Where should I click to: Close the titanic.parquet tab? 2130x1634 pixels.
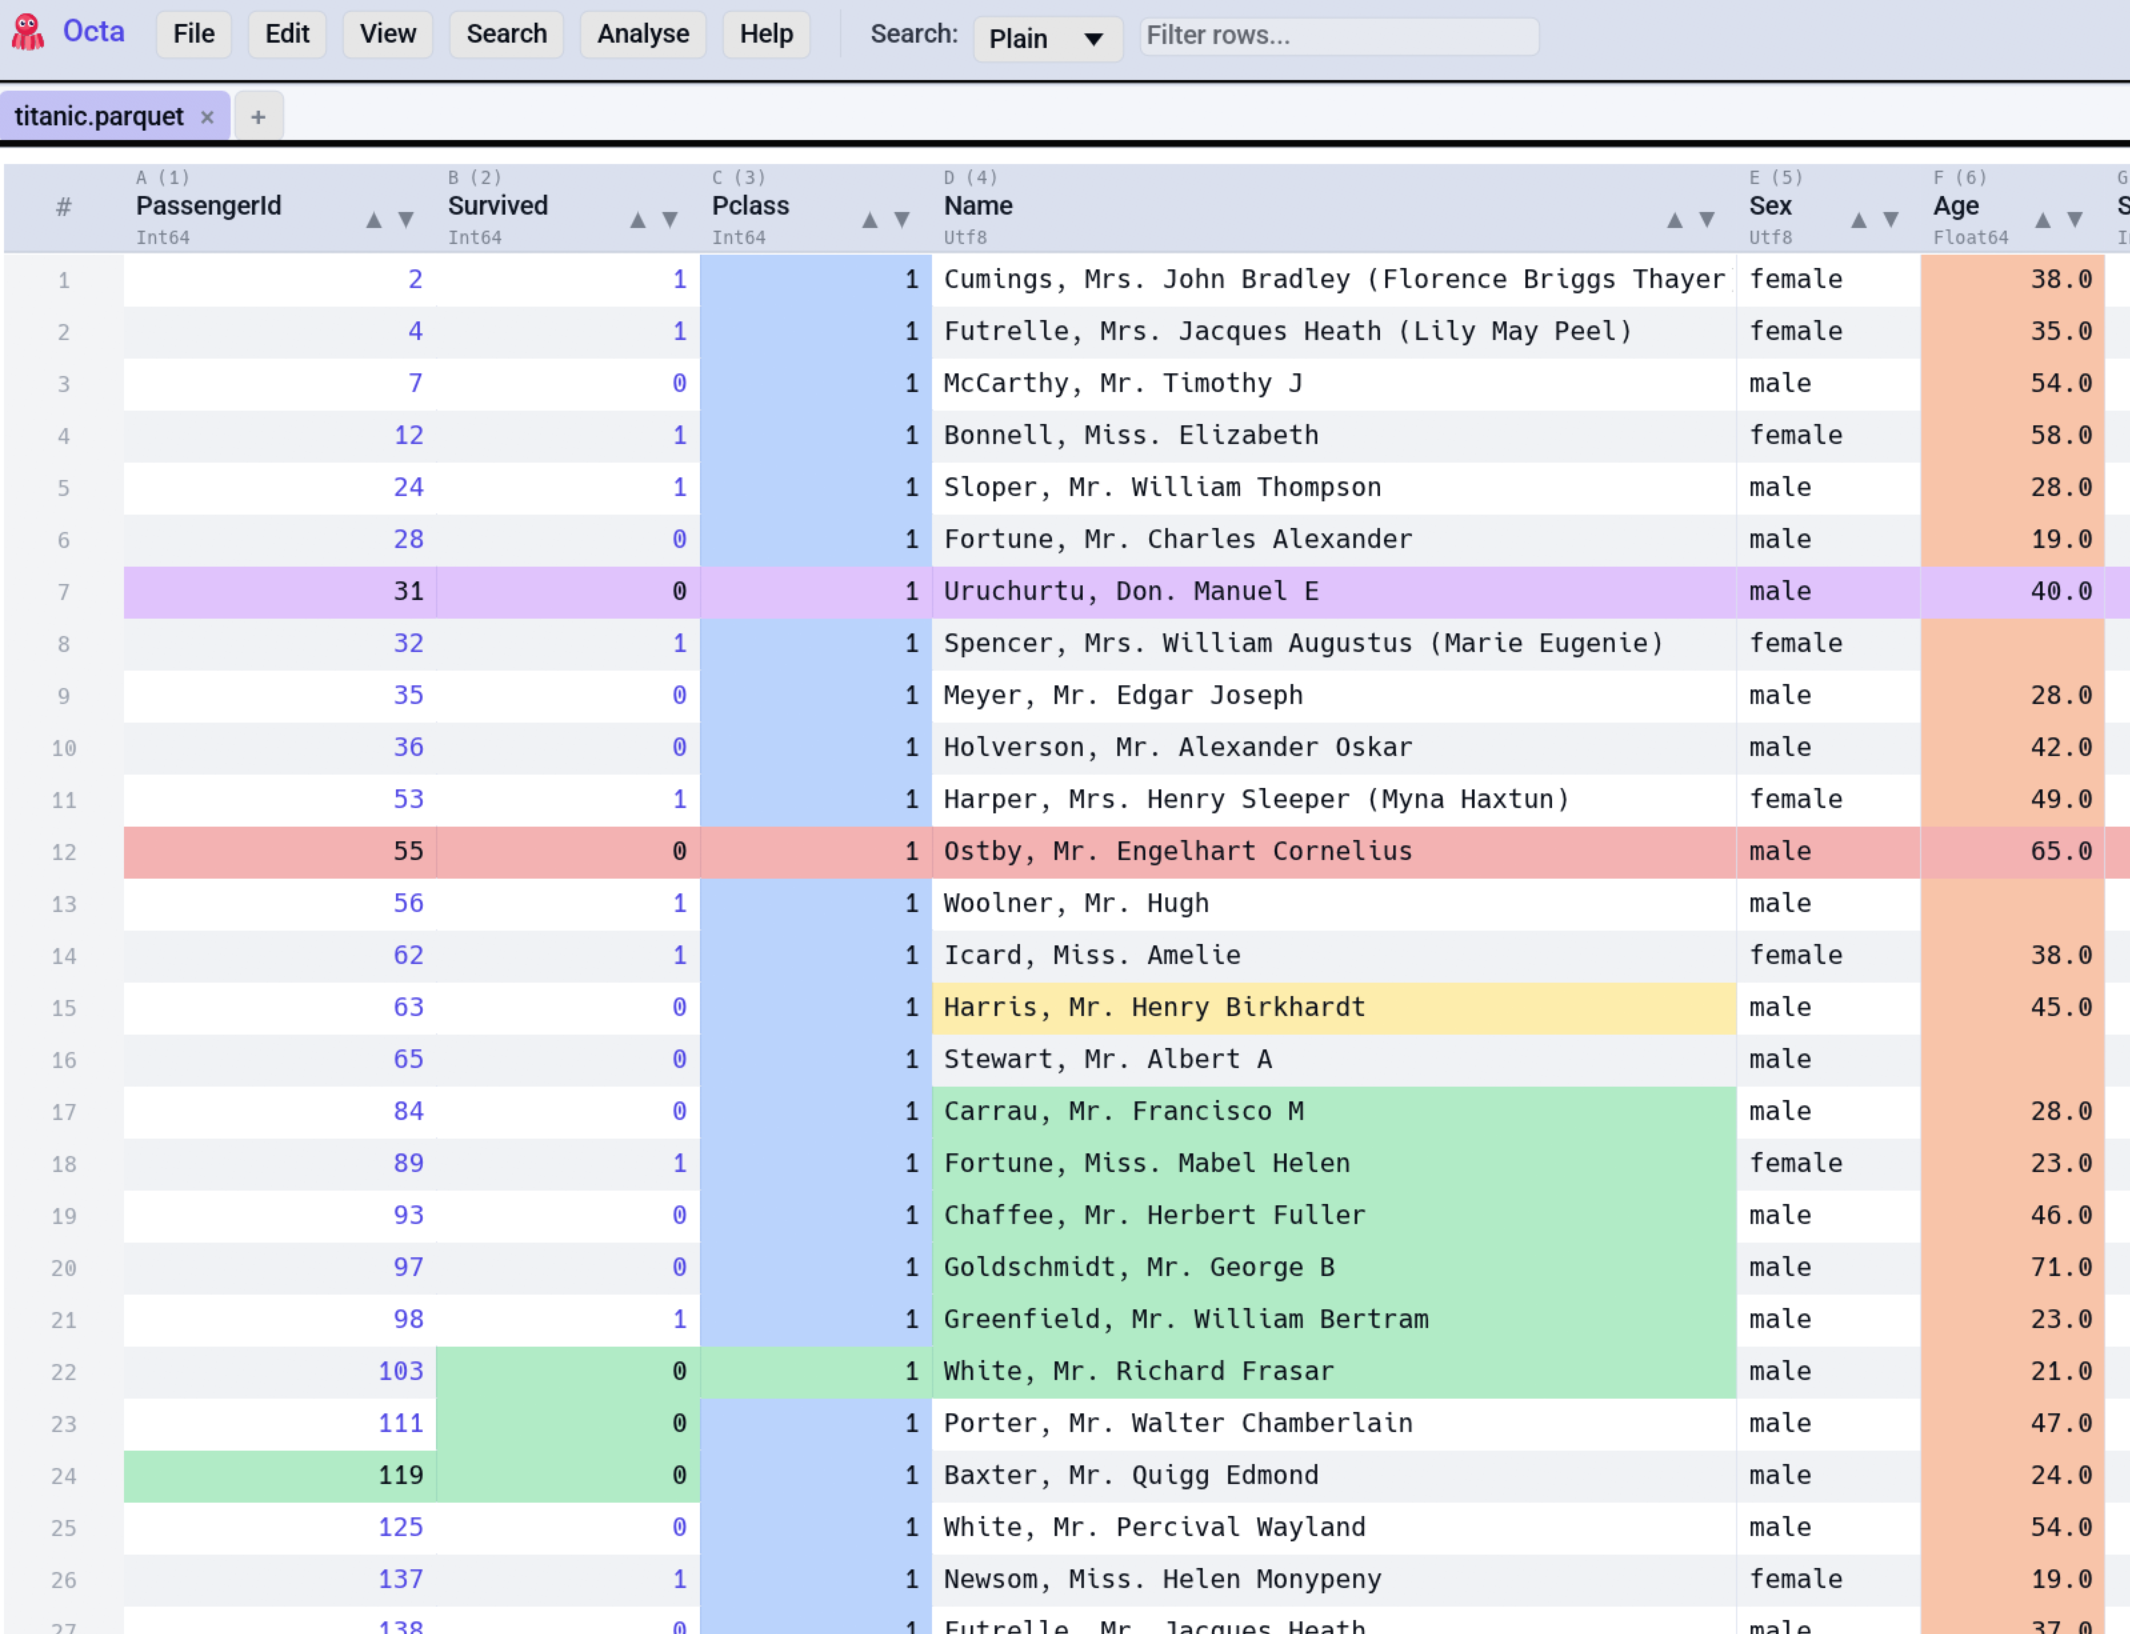point(207,117)
